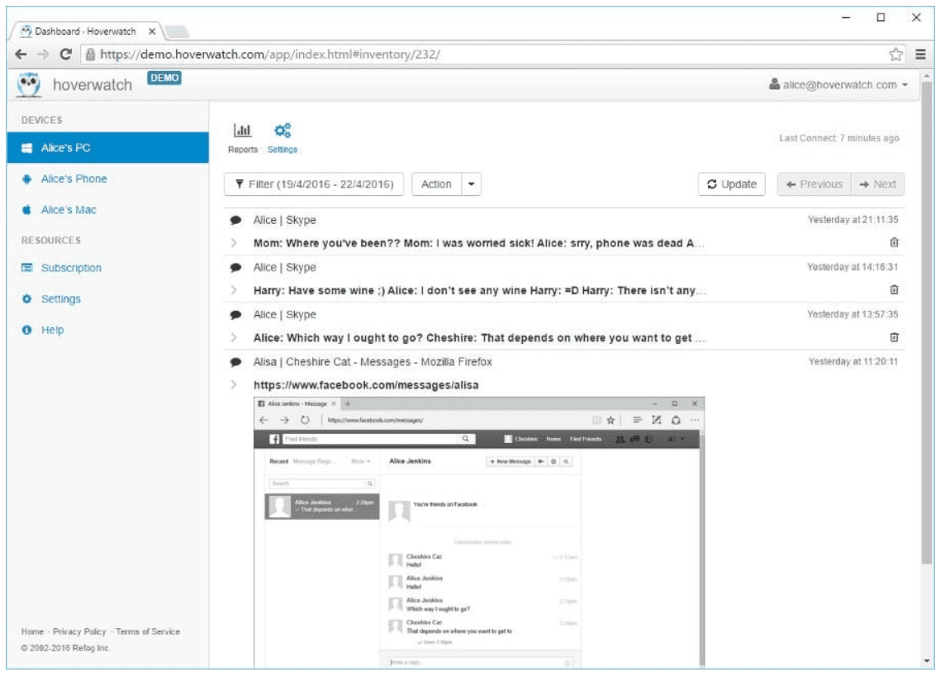
Task: Delete the 13:57:35 Skype entry
Action: coord(894,337)
